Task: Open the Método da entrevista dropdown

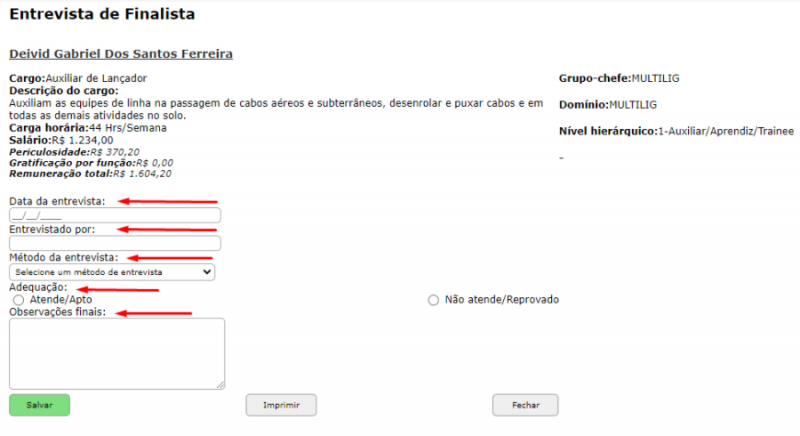Action: tap(111, 271)
